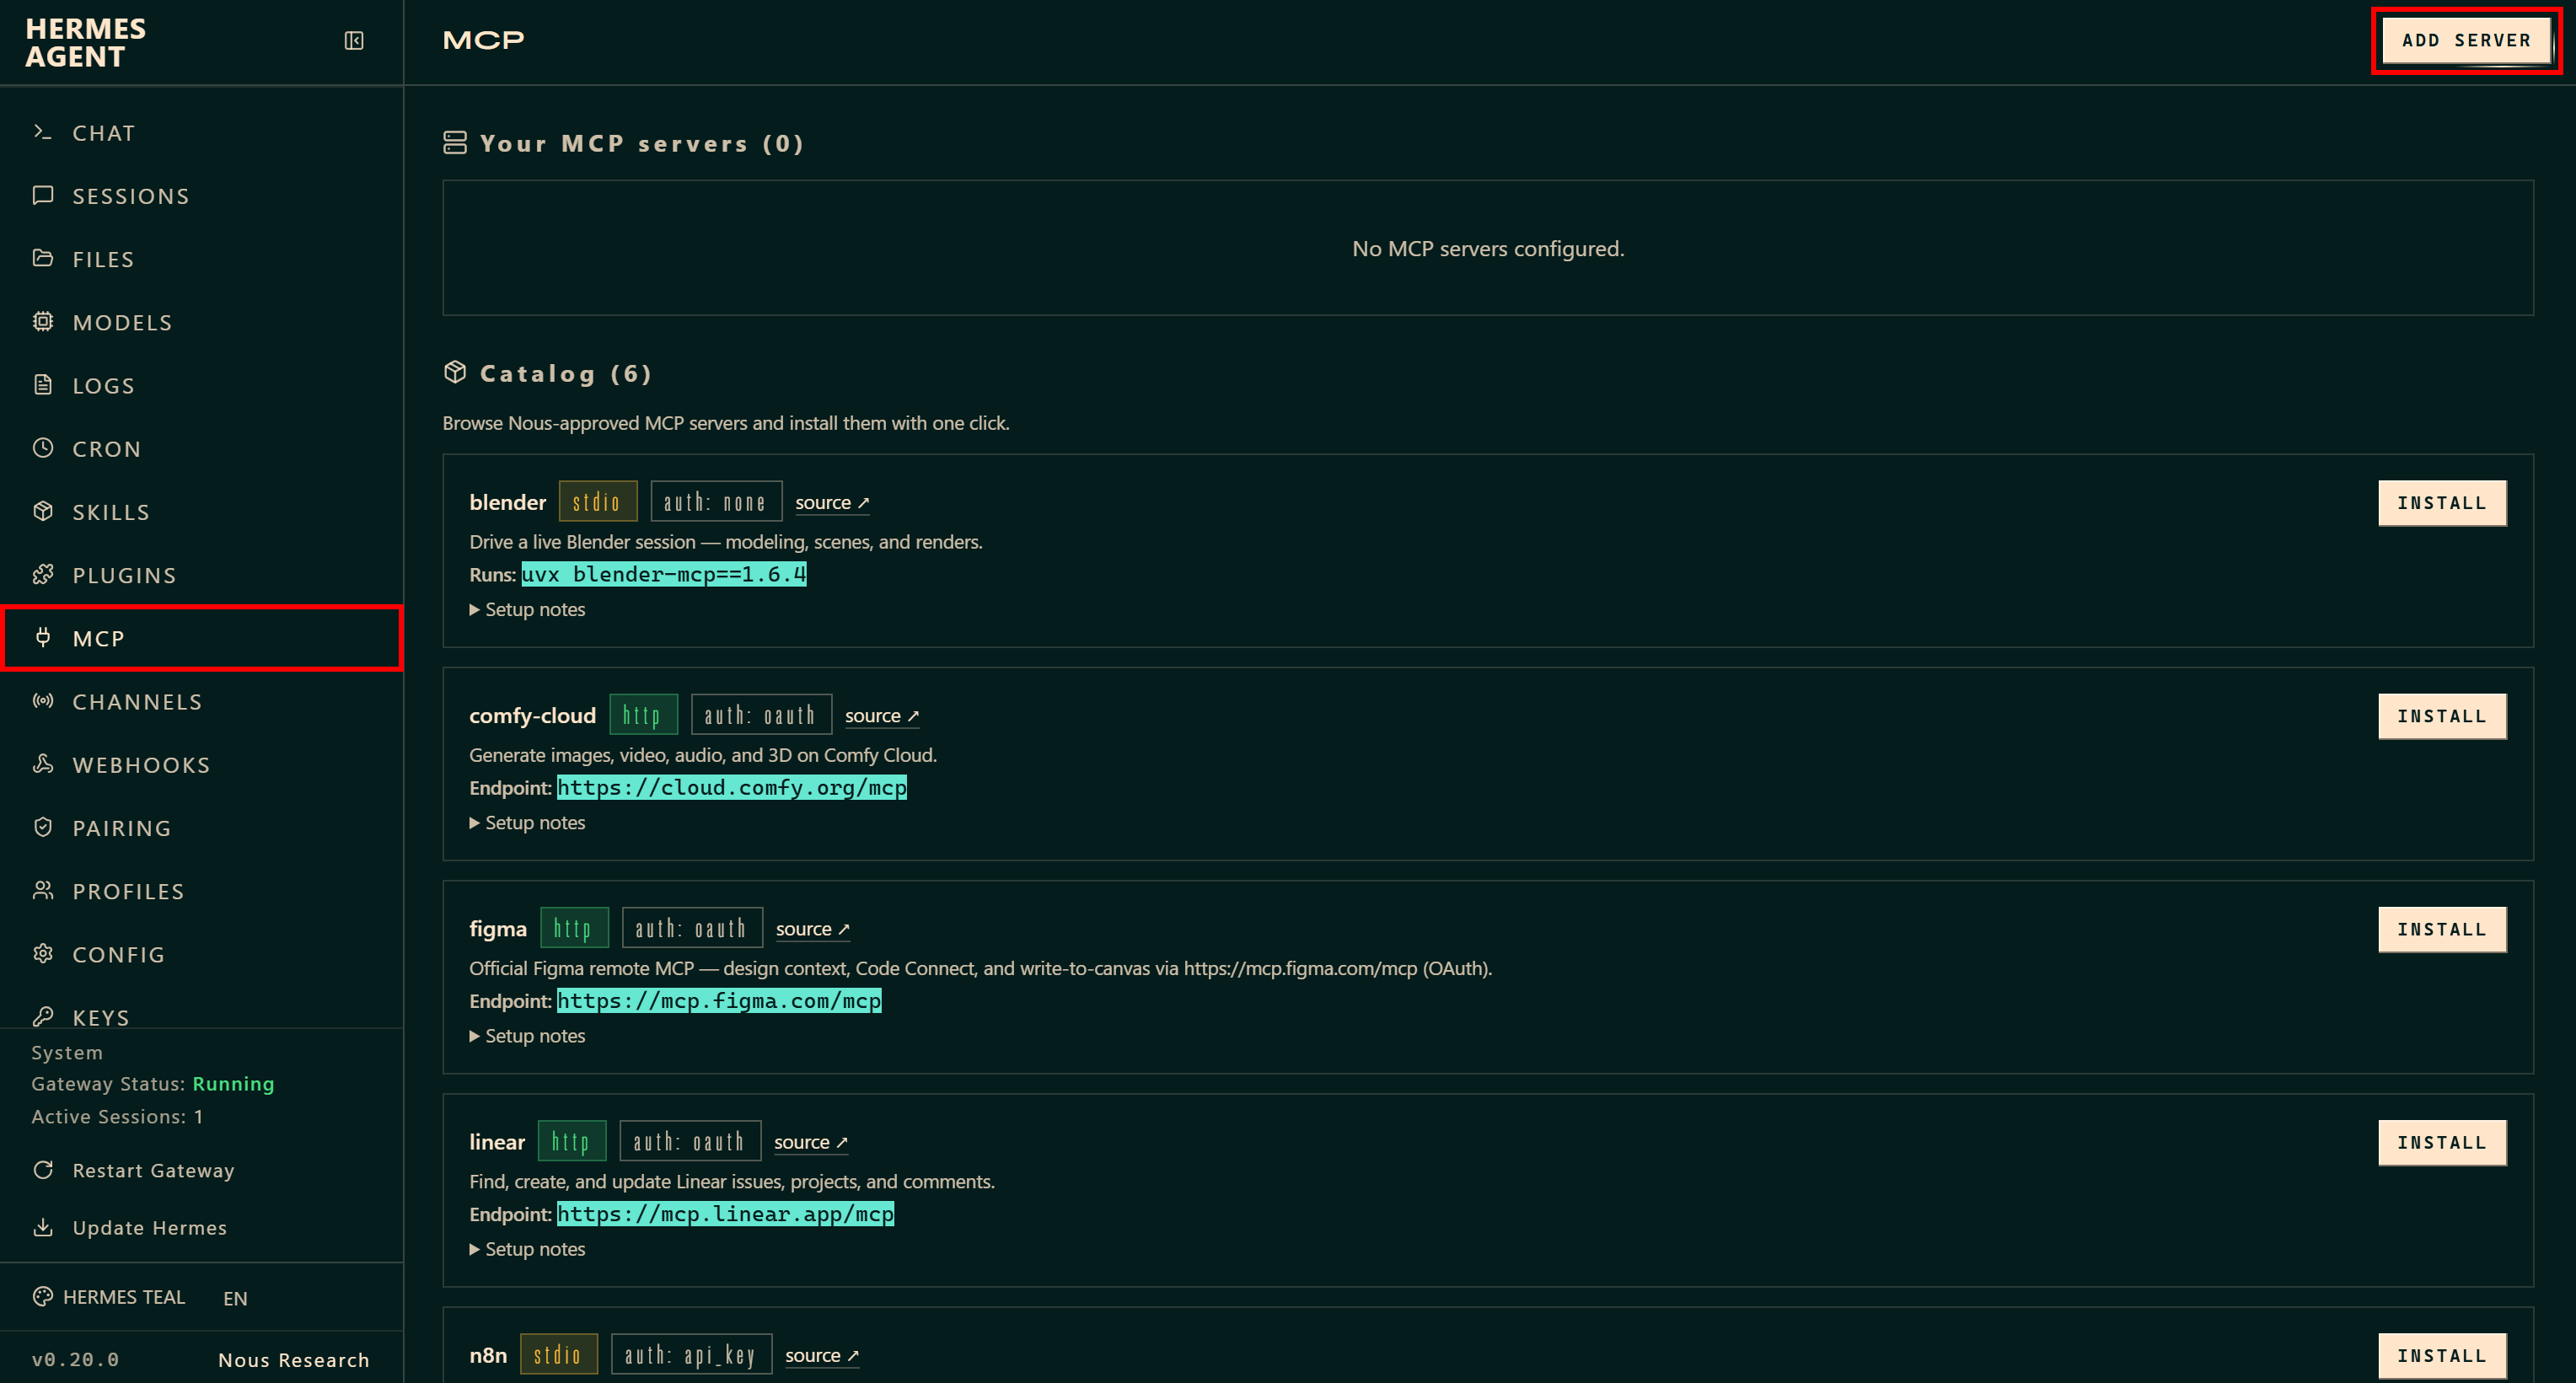This screenshot has height=1383, width=2576.
Task: Click the Chat terminal icon
Action: coord(42,132)
